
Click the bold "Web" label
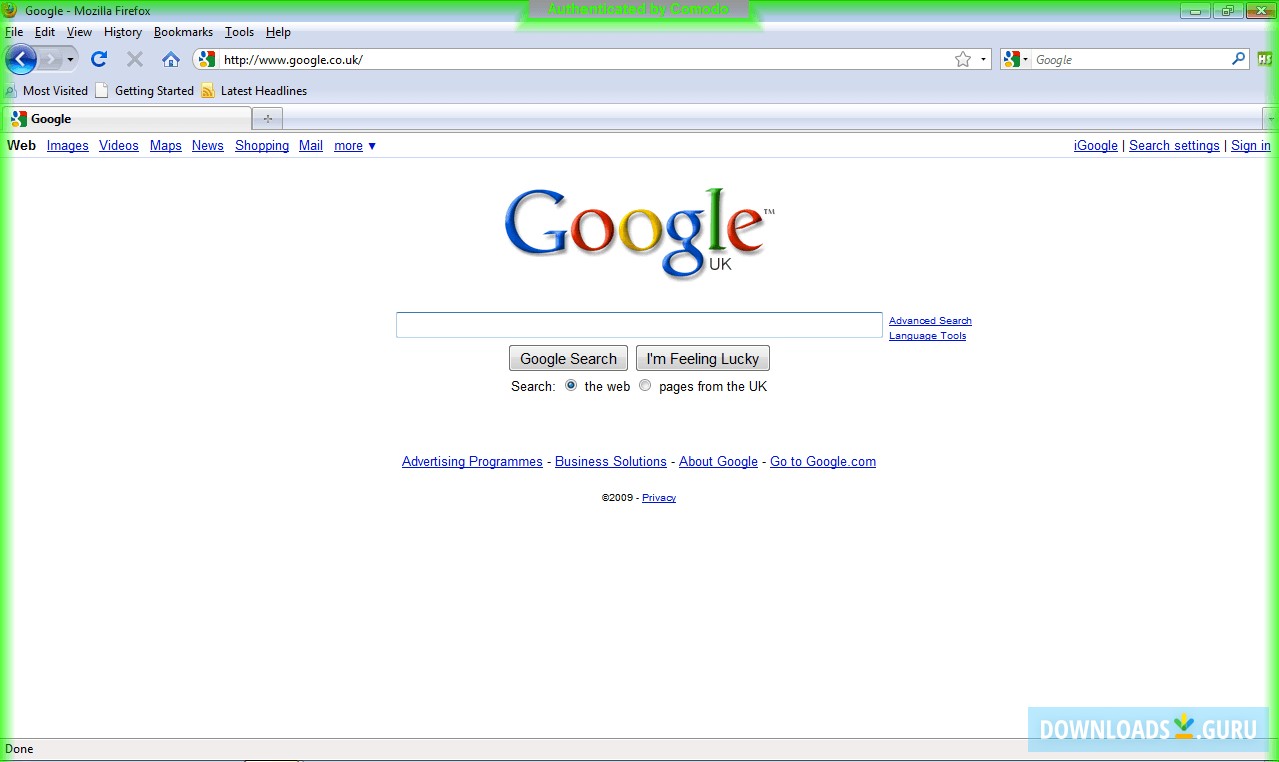21,146
